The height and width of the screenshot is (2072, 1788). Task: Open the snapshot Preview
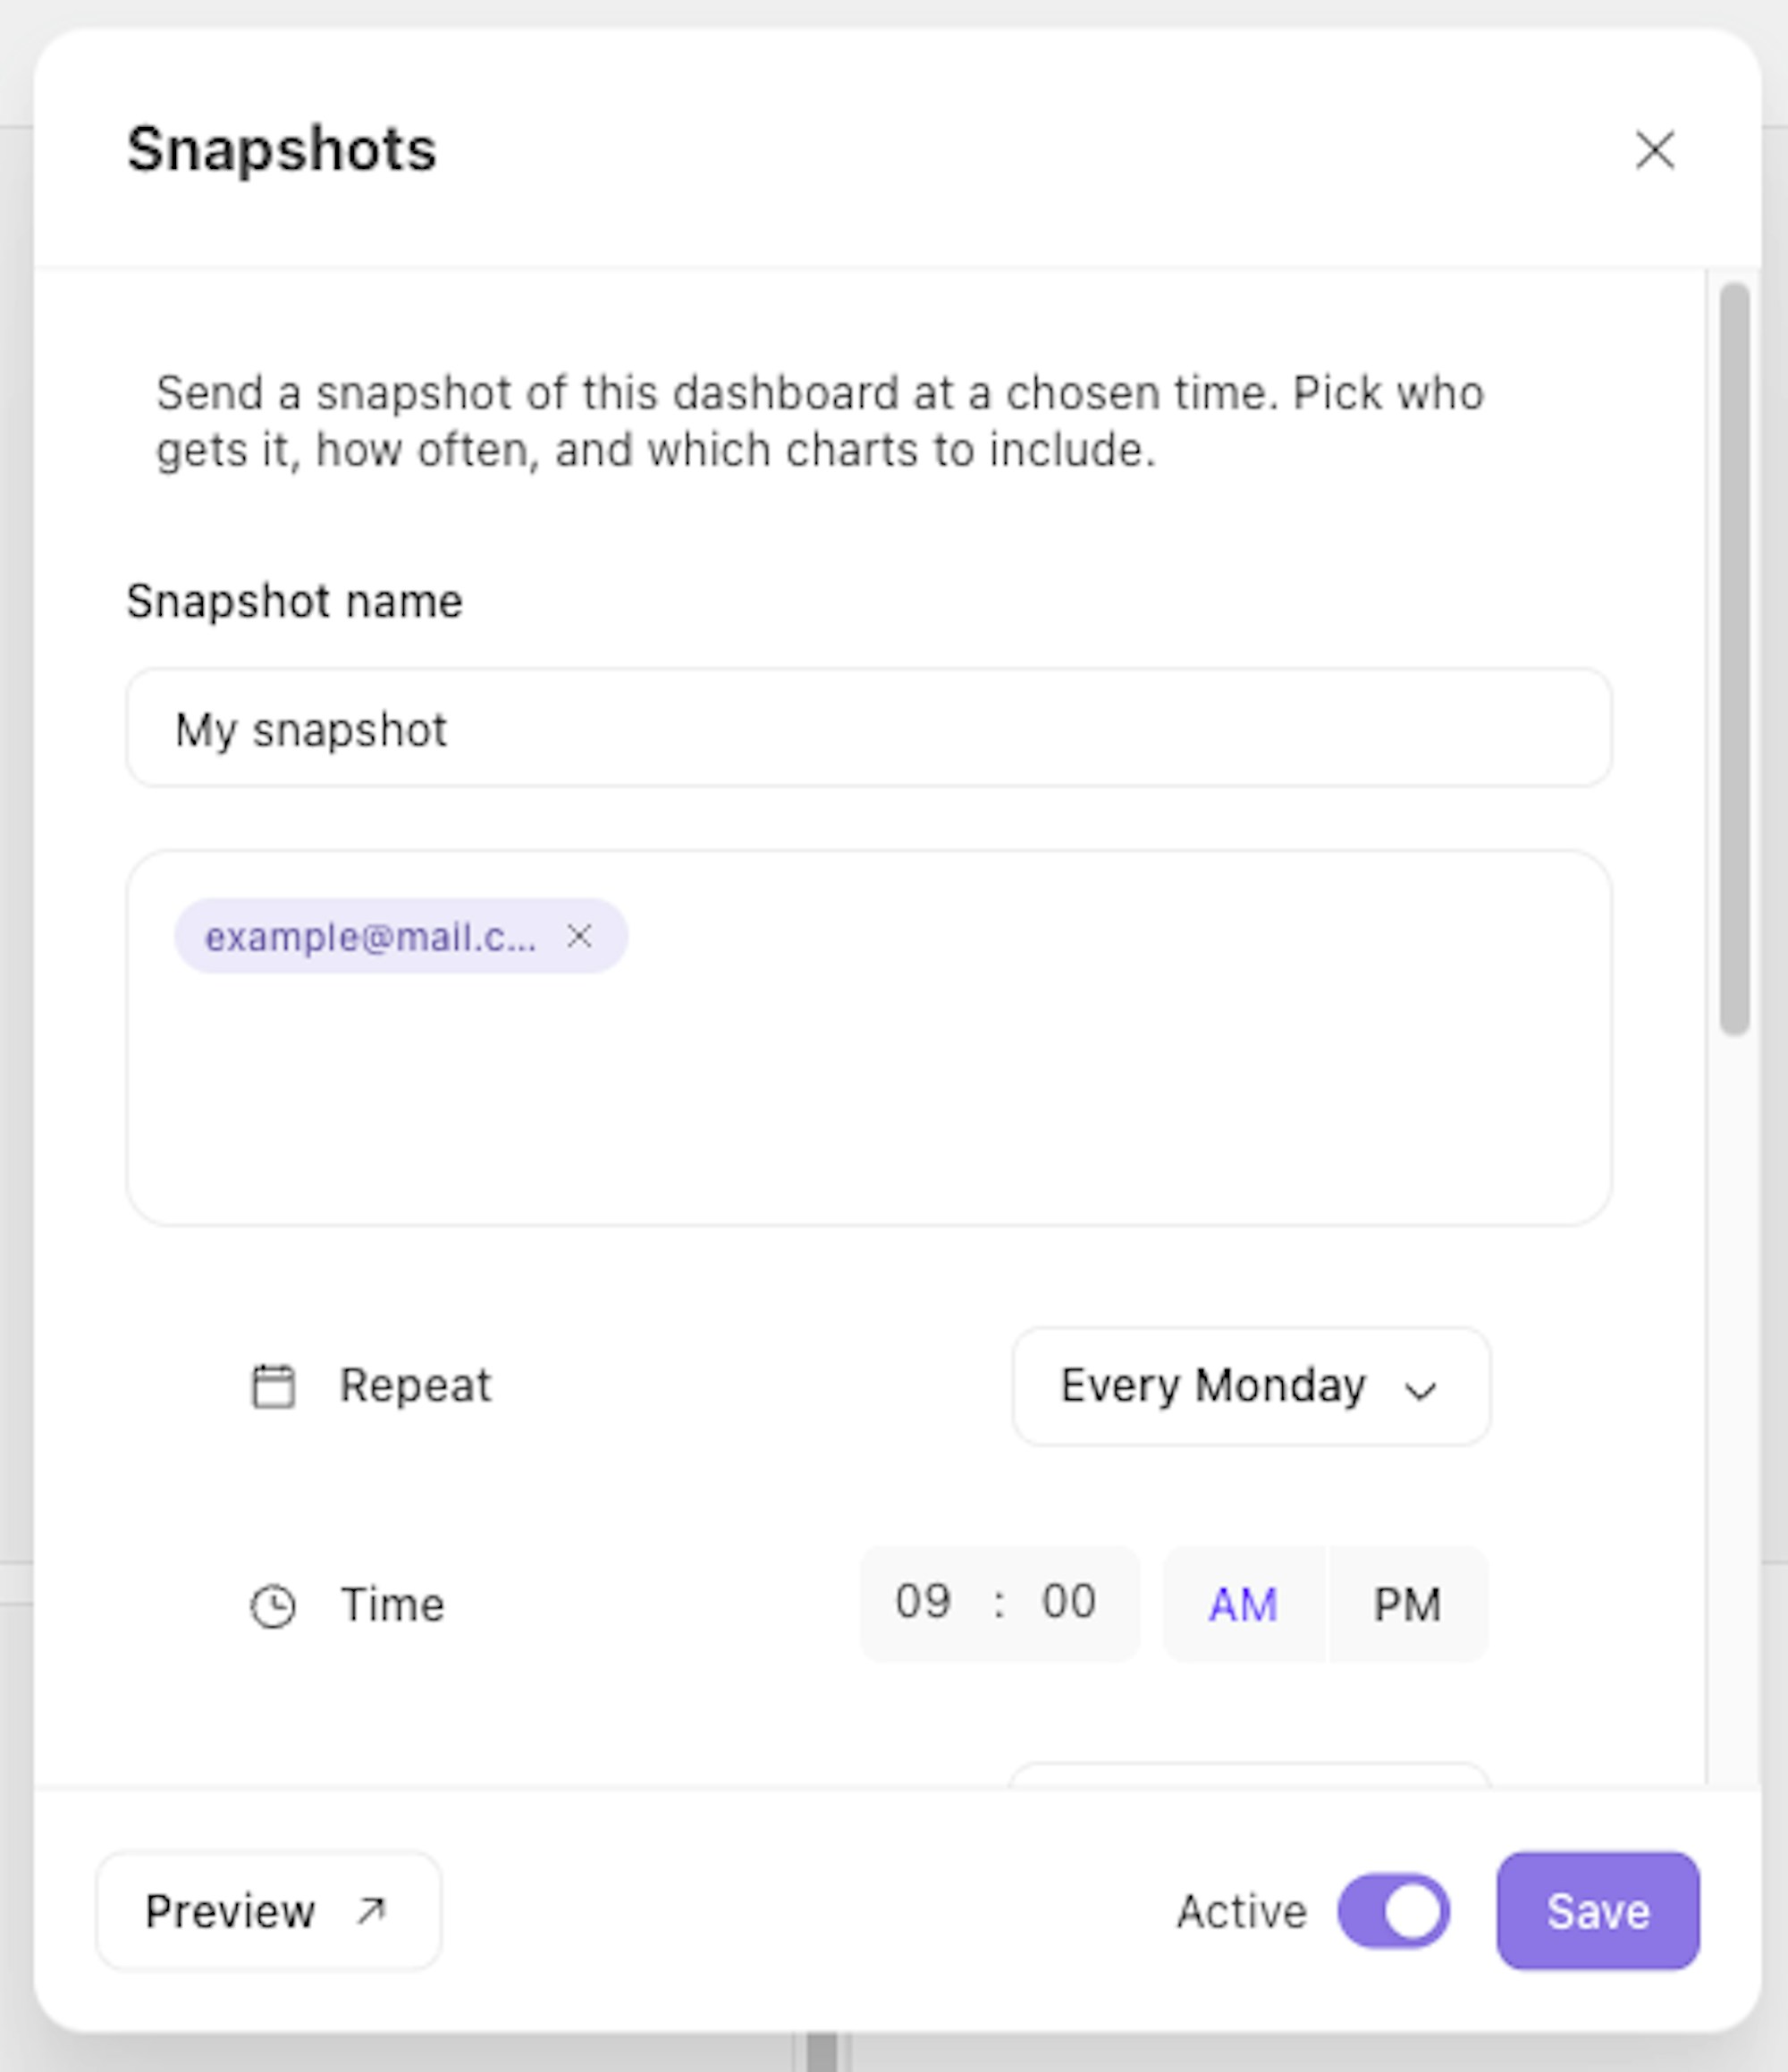268,1911
